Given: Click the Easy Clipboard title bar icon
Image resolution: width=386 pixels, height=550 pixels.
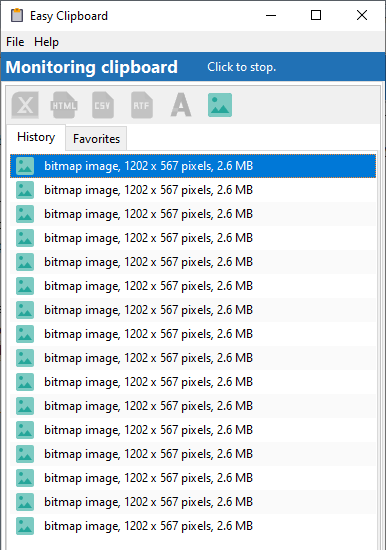Looking at the screenshot, I should 16,15.
